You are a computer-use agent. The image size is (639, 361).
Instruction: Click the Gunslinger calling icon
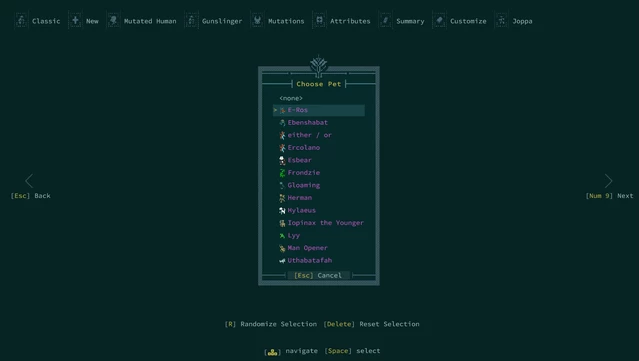(191, 20)
